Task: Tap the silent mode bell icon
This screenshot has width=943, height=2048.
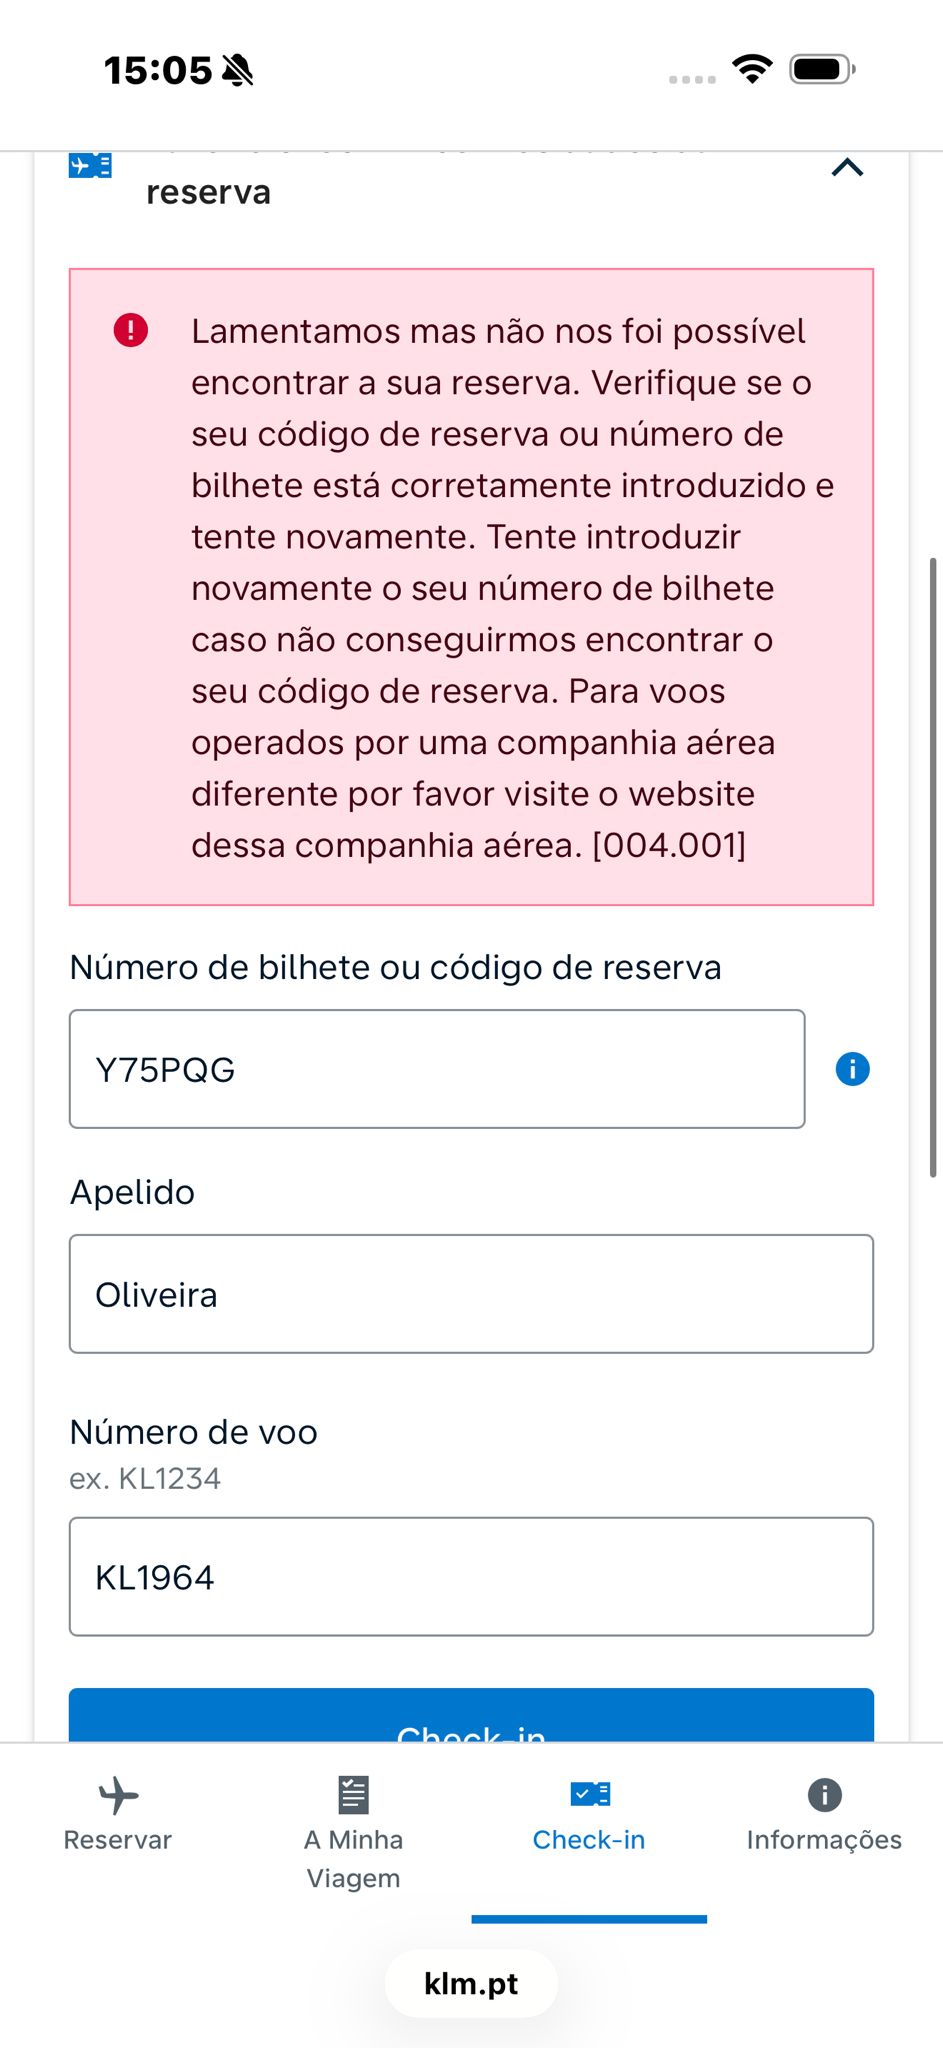Action: [x=238, y=70]
